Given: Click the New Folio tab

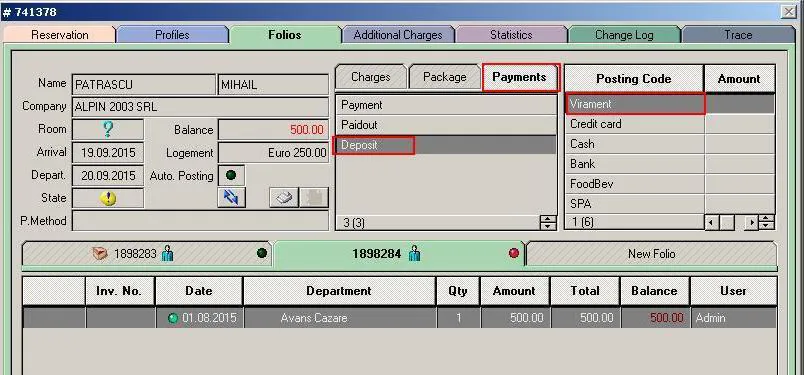Looking at the screenshot, I should (x=651, y=253).
